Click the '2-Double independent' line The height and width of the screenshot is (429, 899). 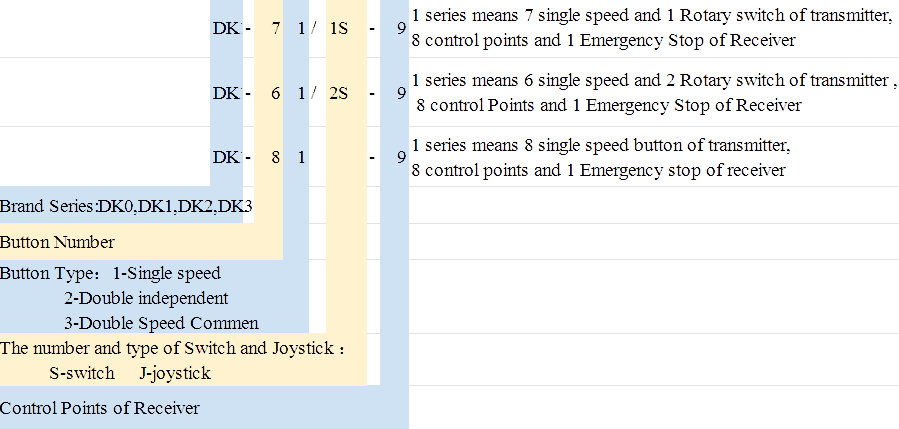point(146,298)
